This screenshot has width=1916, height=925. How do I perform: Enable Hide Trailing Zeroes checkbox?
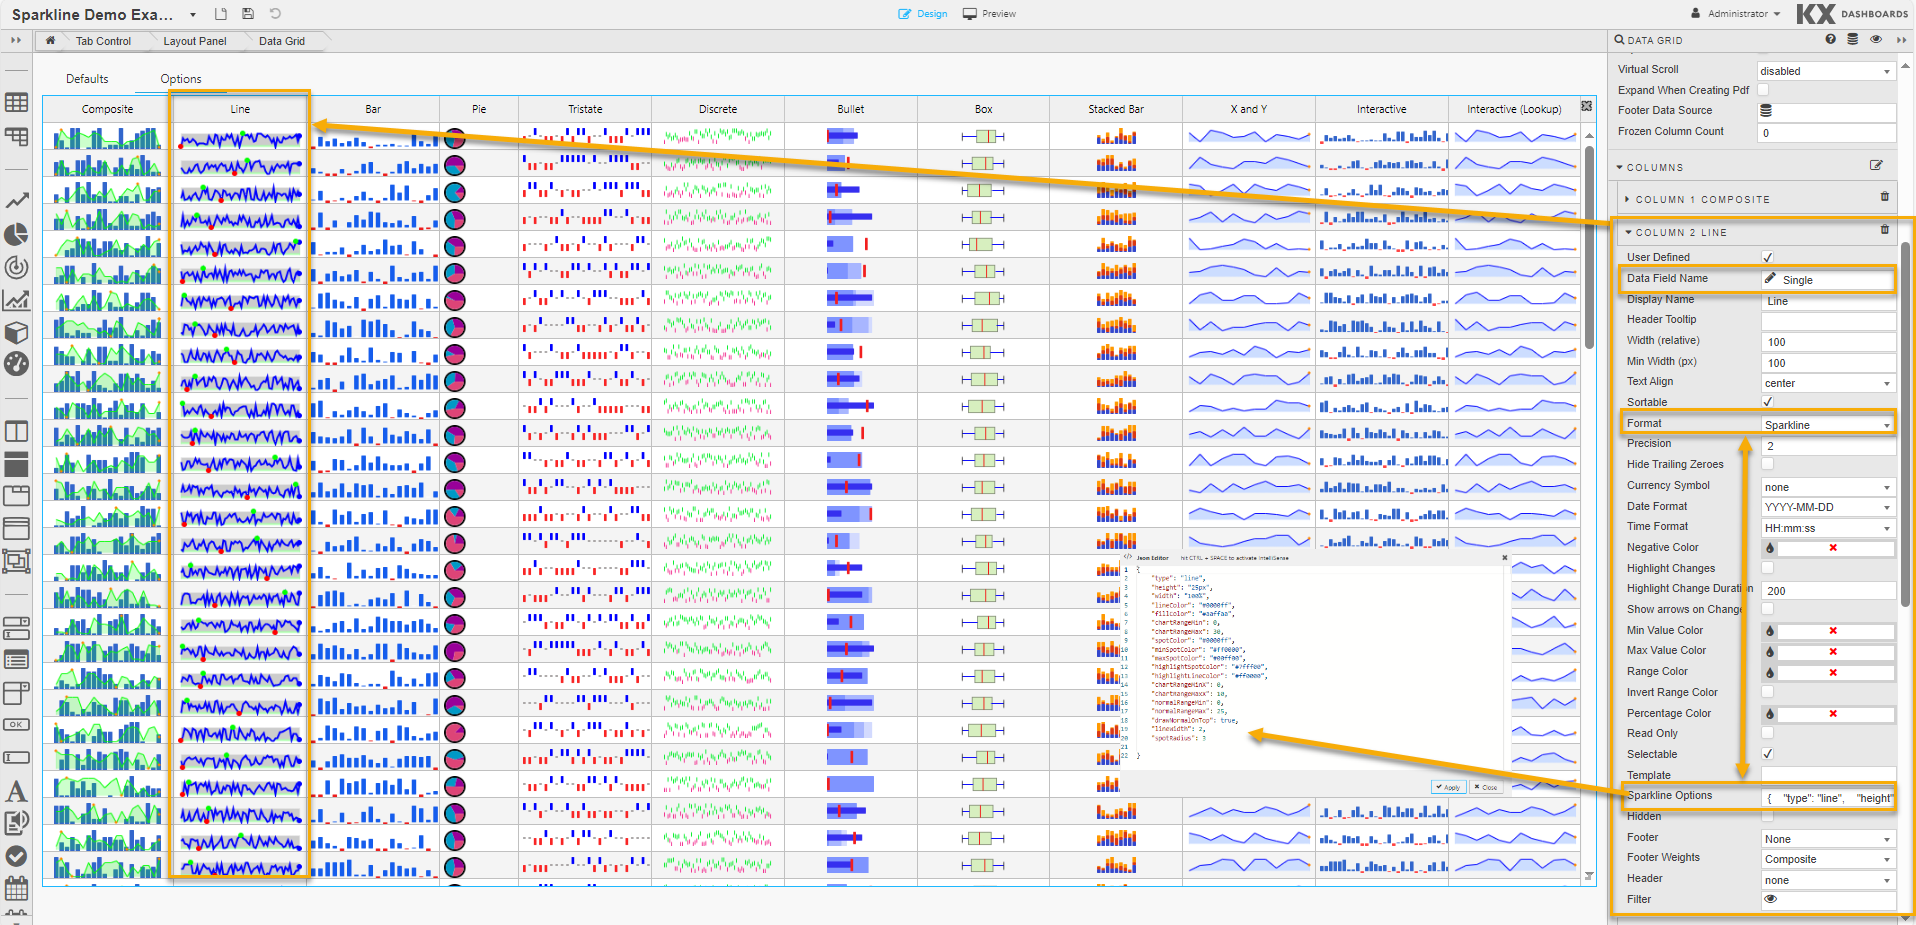tap(1768, 464)
